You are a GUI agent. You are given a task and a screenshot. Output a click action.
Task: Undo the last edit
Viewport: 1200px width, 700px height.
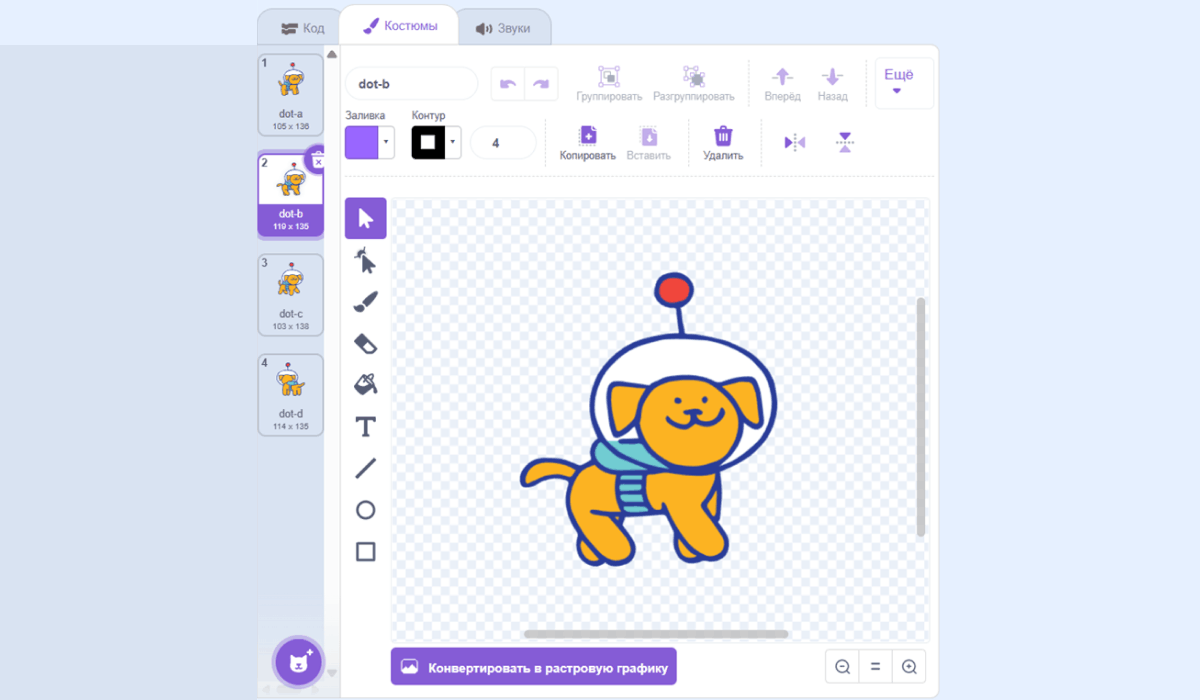[507, 84]
